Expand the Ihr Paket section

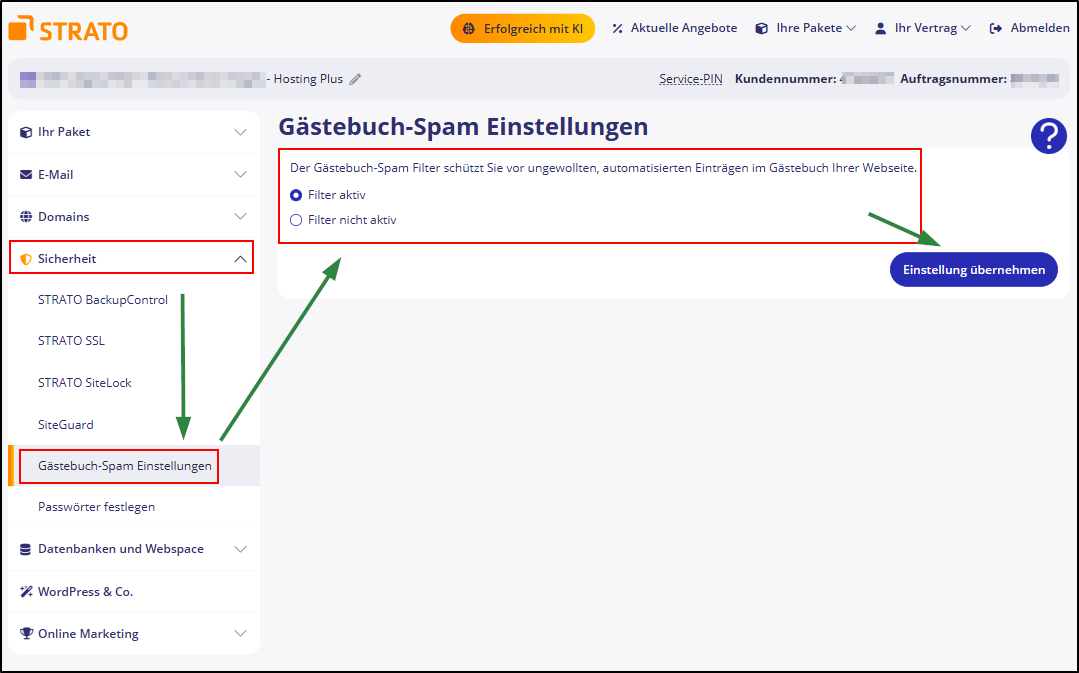[x=240, y=131]
